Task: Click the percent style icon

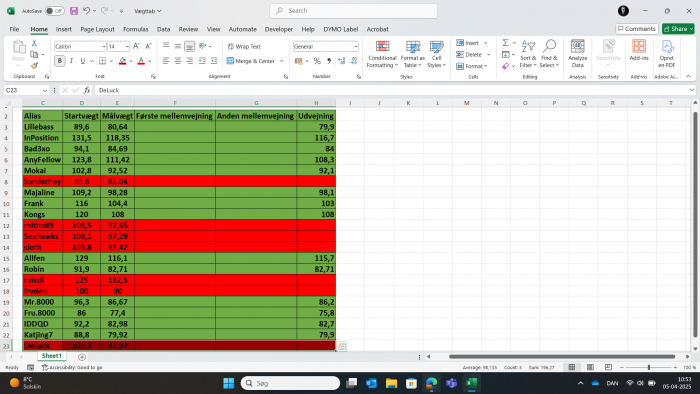Action: click(x=317, y=61)
